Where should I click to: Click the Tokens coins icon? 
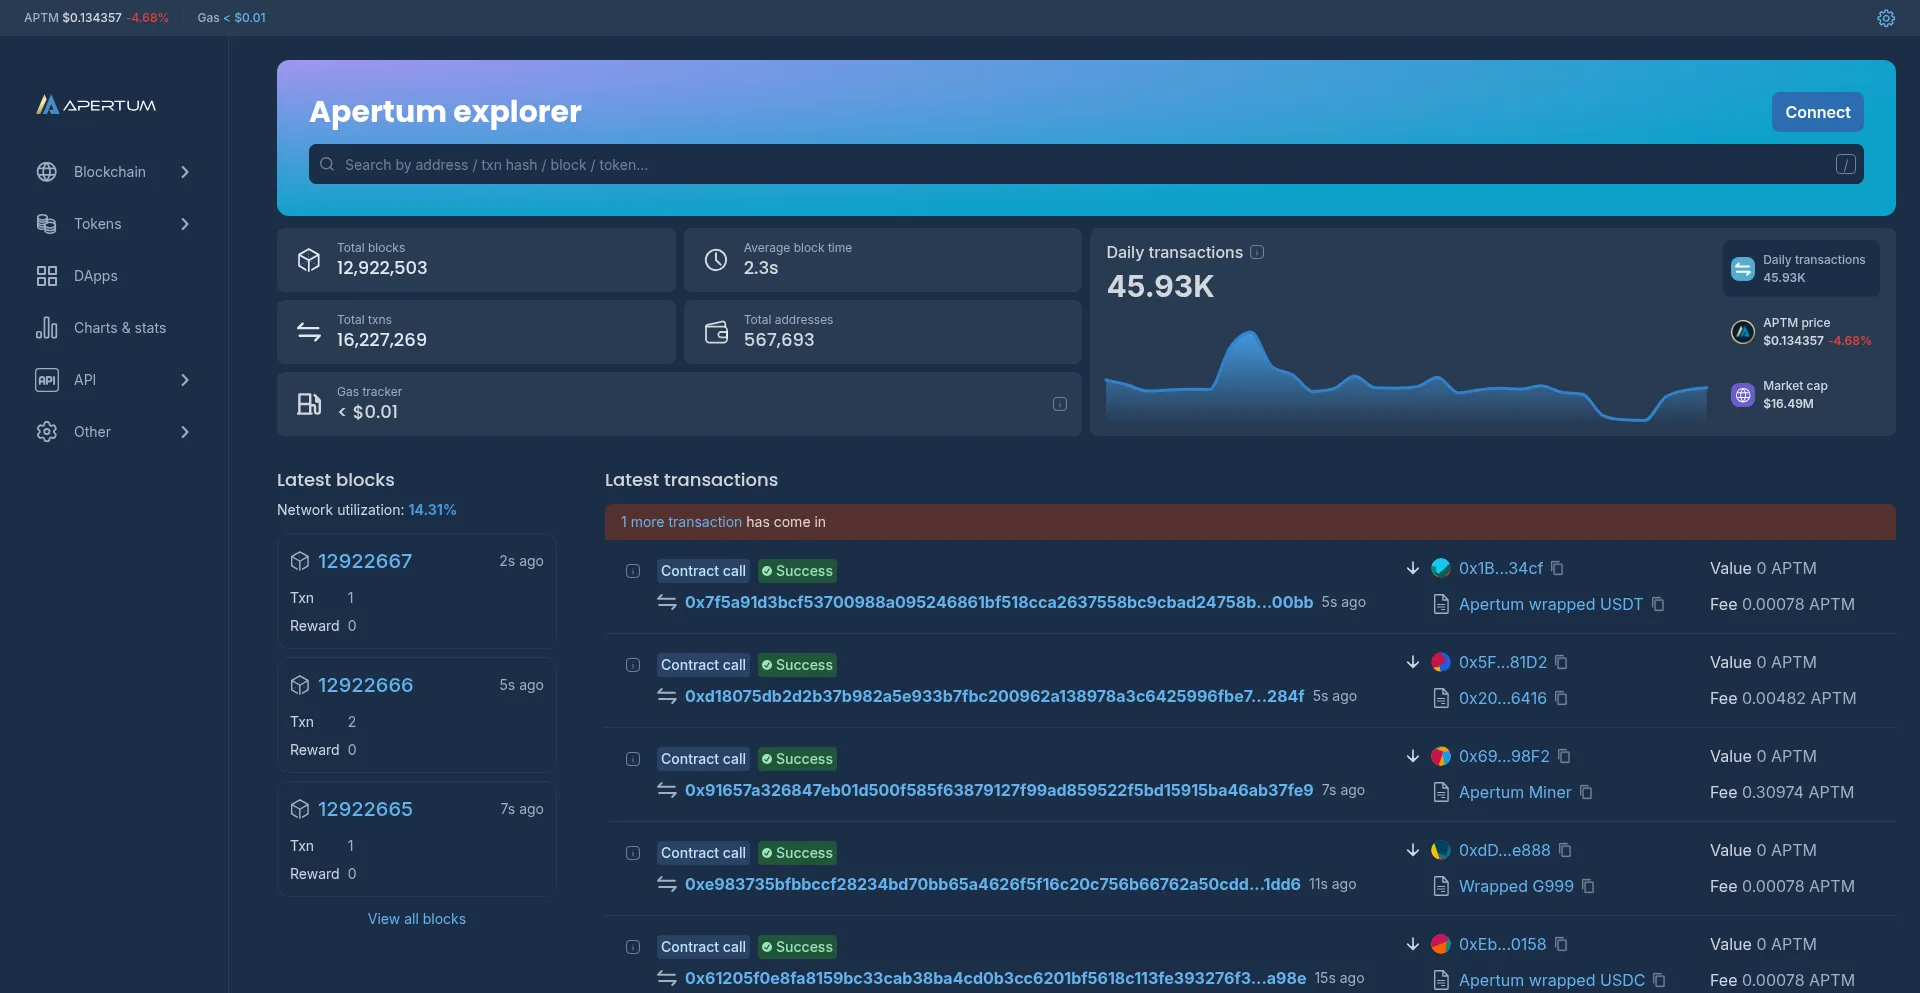47,224
